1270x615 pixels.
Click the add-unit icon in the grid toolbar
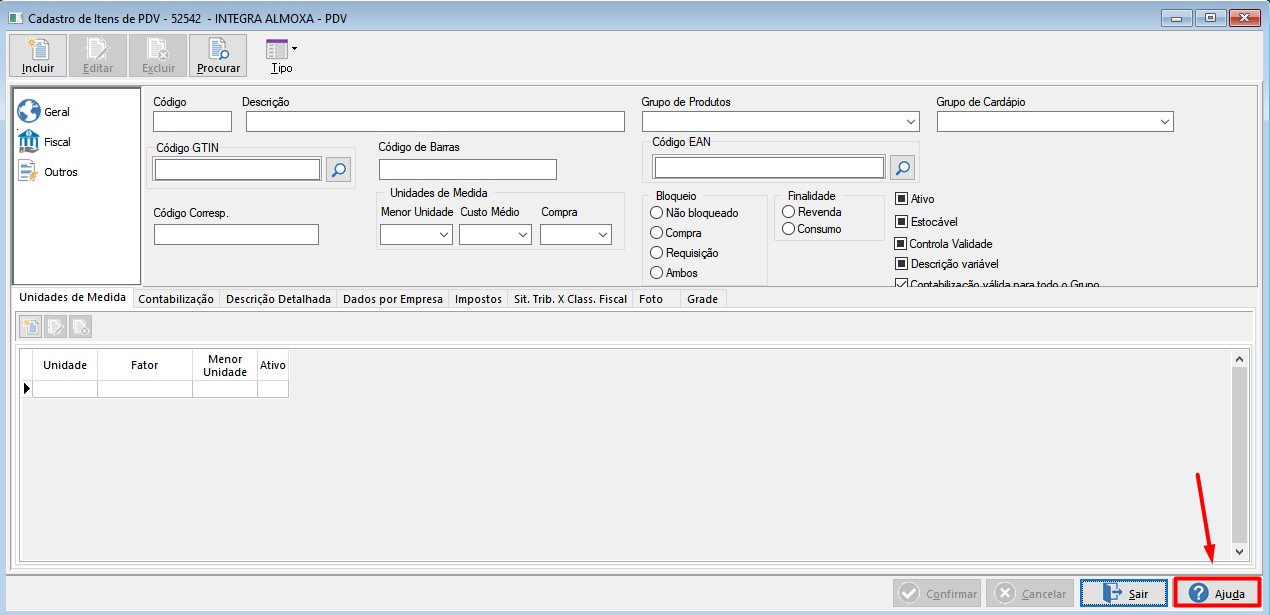(31, 326)
